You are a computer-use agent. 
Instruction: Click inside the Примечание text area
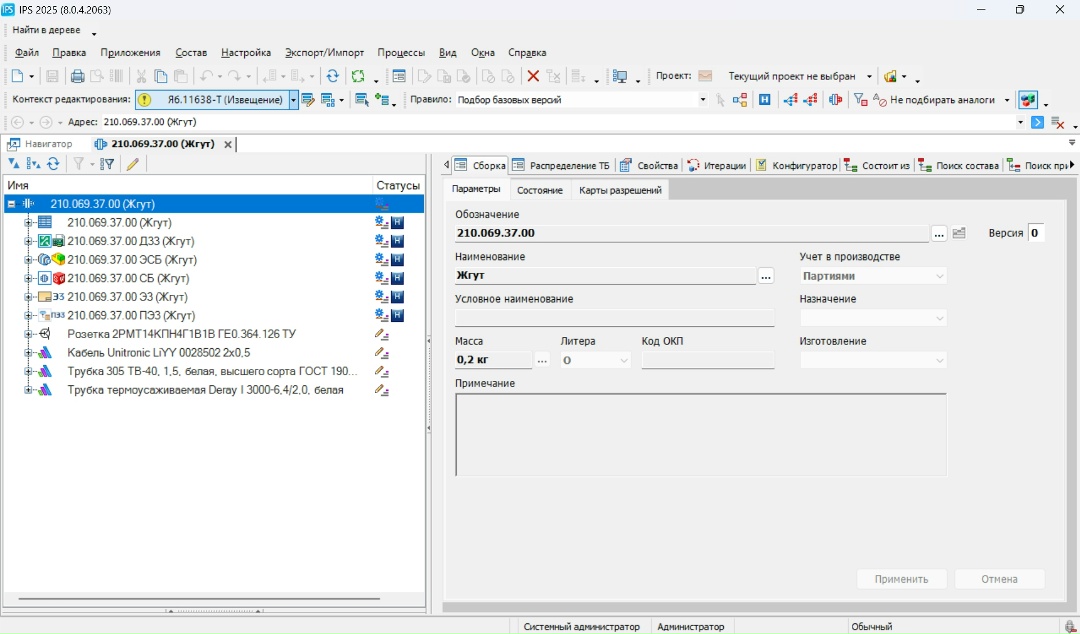(700, 434)
